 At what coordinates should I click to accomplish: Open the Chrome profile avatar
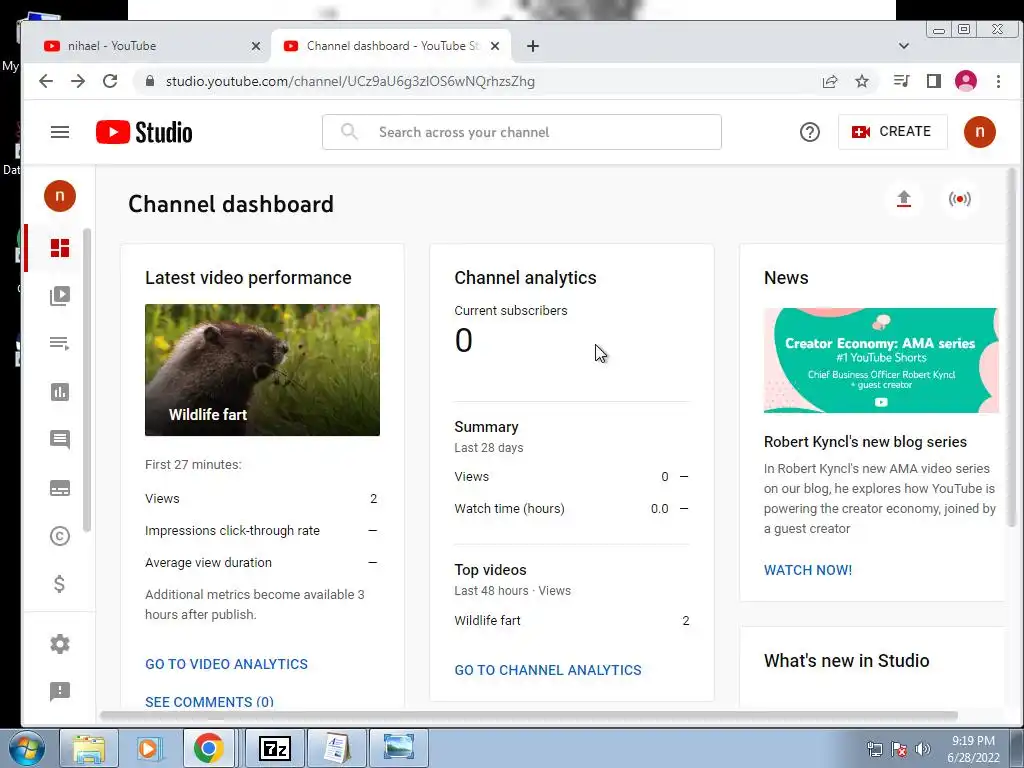[x=966, y=81]
